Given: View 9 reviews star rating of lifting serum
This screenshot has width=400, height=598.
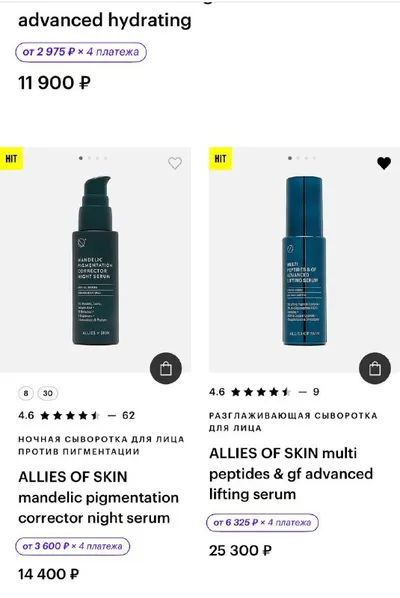Looking at the screenshot, I should (264, 392).
